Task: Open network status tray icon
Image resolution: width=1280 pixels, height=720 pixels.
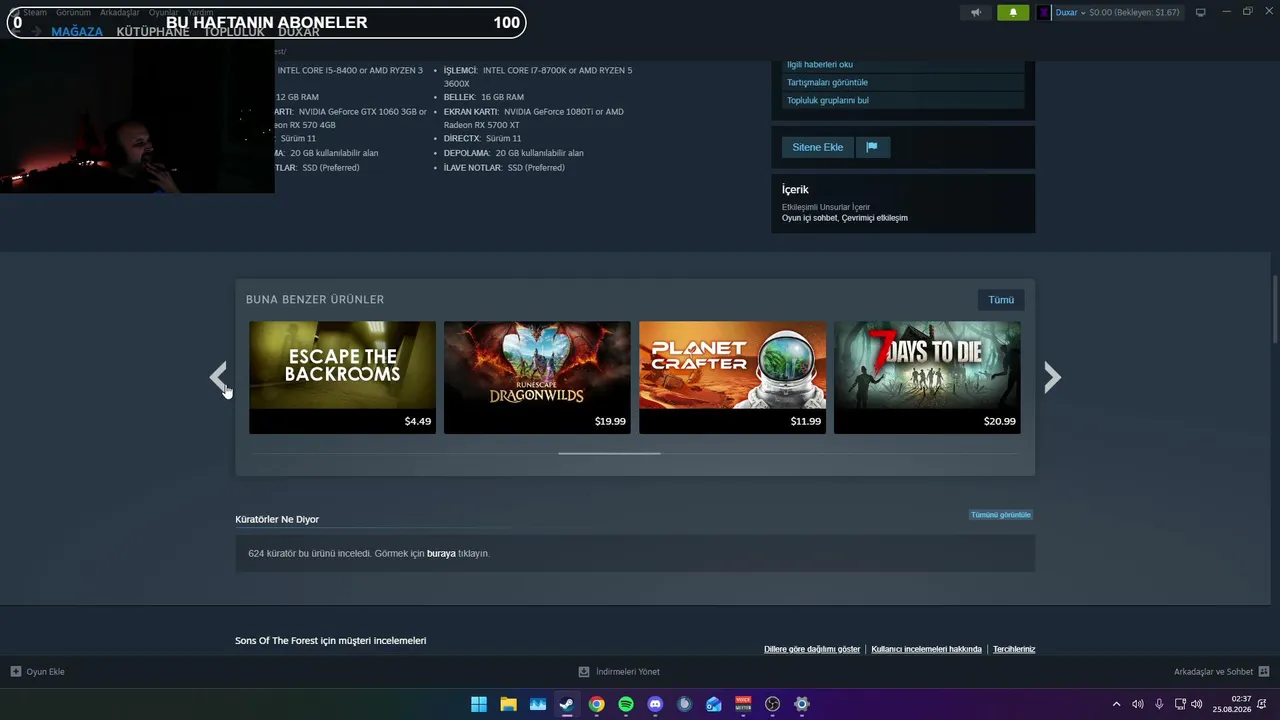Action: tap(1180, 704)
